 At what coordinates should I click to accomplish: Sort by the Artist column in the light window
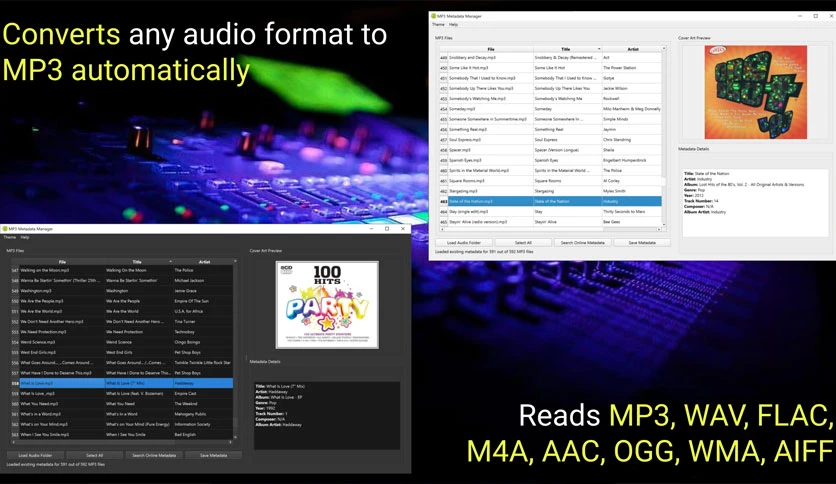click(632, 49)
